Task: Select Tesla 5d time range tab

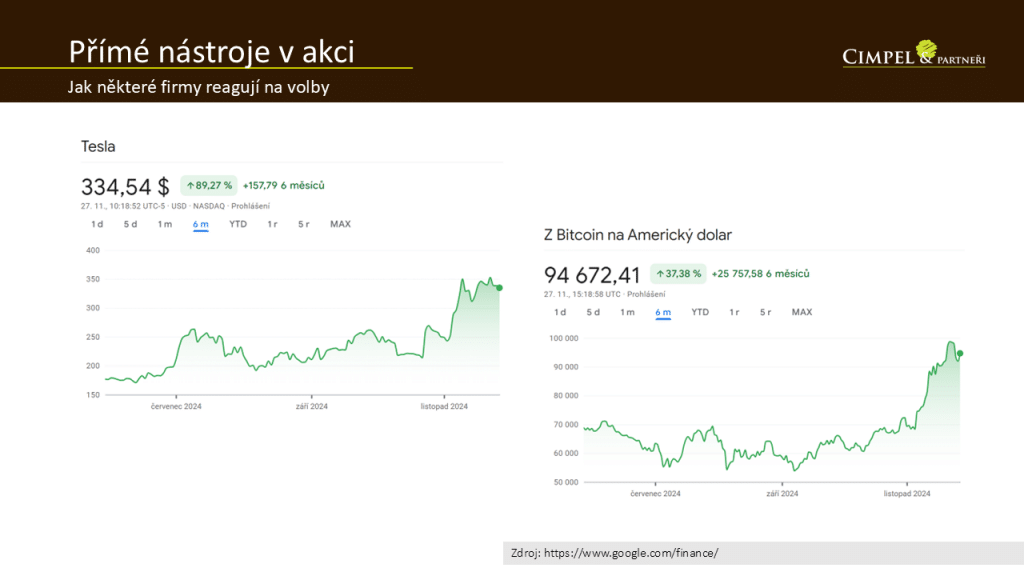Action: pos(130,224)
